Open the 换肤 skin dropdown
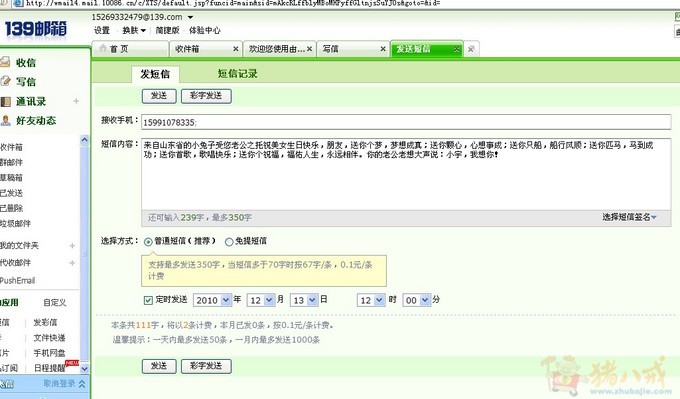Viewport: 680px width, 399px height. pyautogui.click(x=134, y=30)
